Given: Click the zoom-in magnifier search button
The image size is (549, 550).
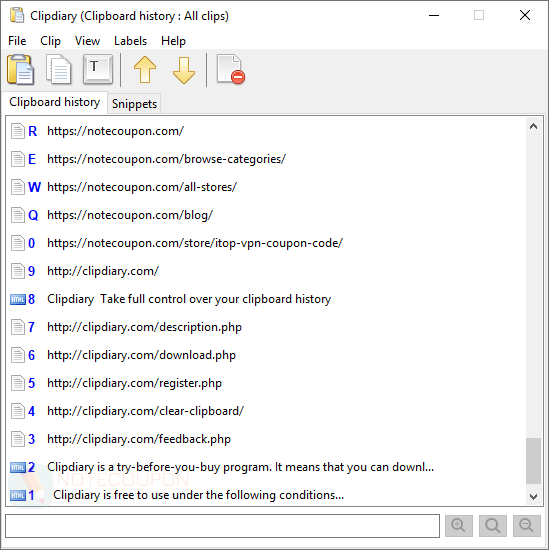Looking at the screenshot, I should (459, 525).
